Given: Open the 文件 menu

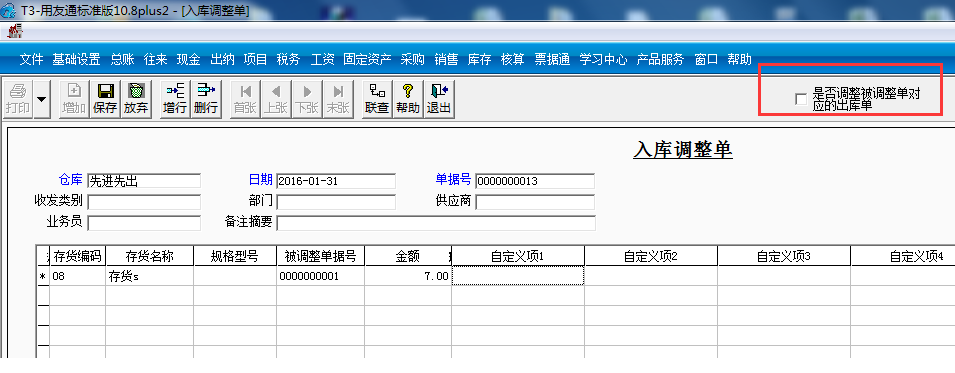Looking at the screenshot, I should pos(32,60).
